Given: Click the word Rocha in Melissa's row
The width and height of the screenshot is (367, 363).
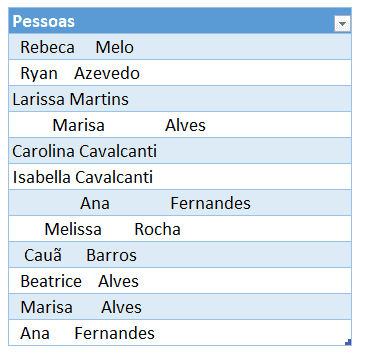Looking at the screenshot, I should coord(158,229).
